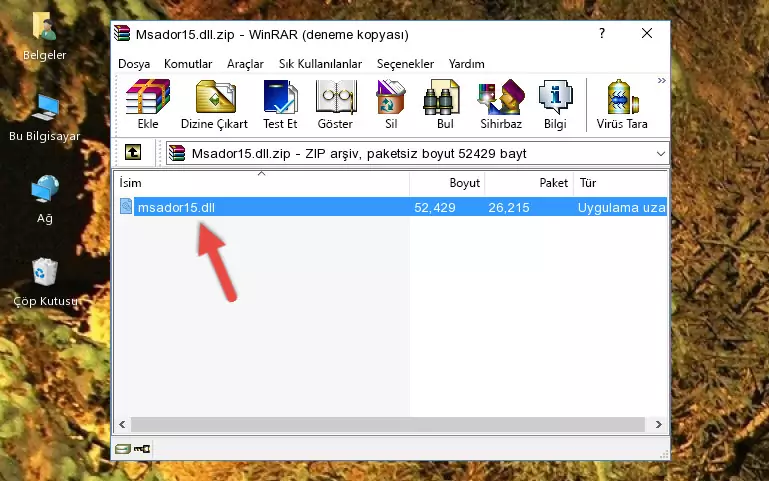Click the disk drive status bar icon
This screenshot has width=769, height=481.
tap(123, 449)
